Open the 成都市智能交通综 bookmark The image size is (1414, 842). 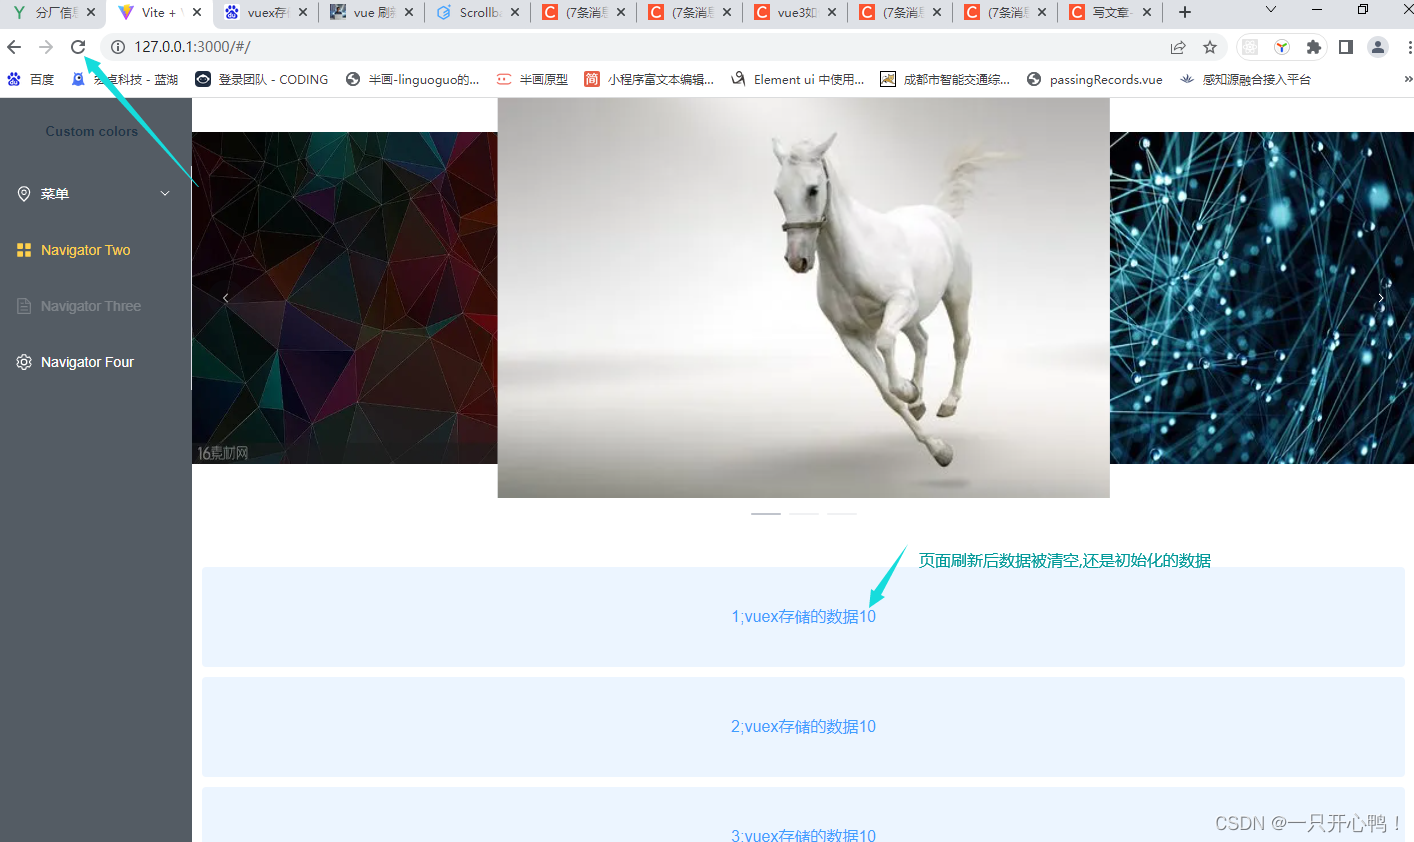(945, 79)
